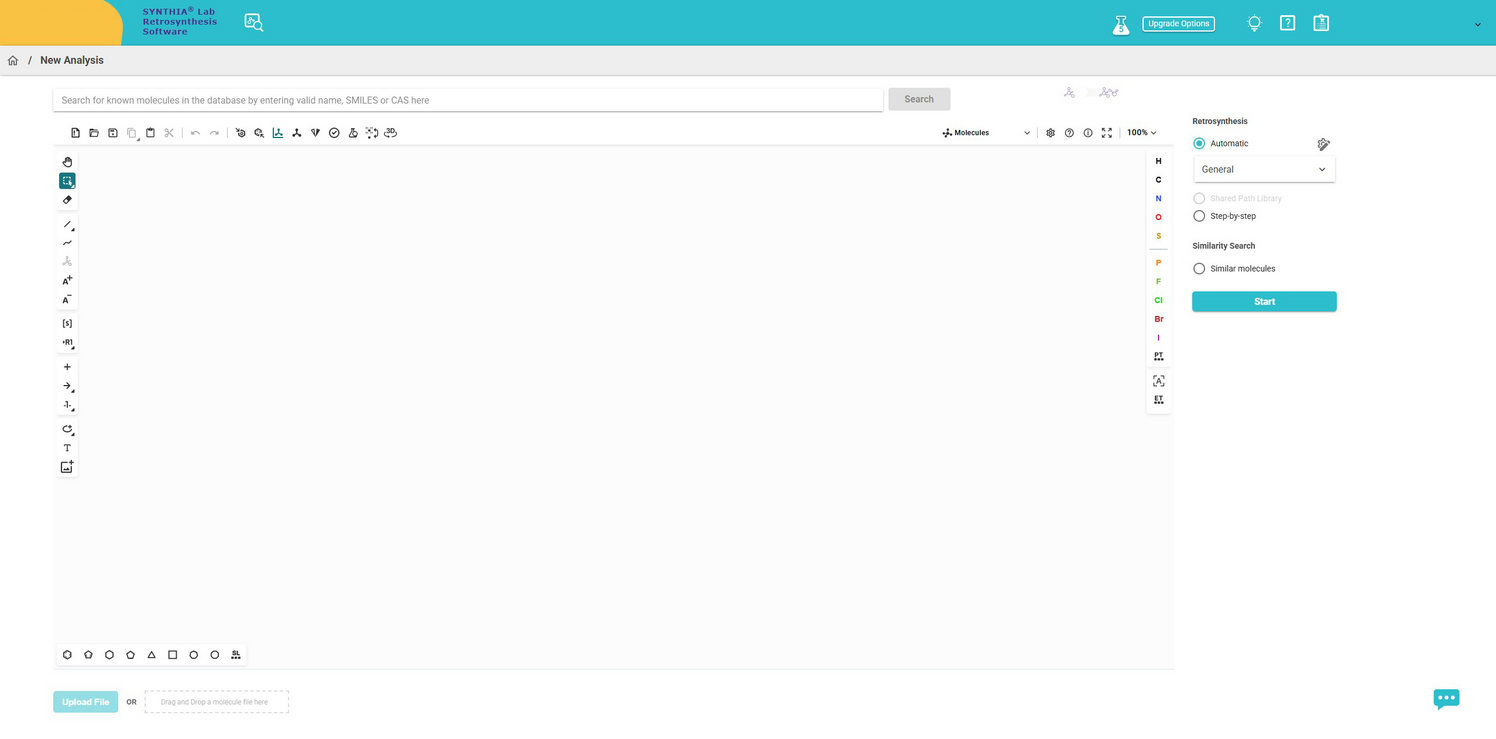Open the Molecules mode dropdown

point(986,133)
